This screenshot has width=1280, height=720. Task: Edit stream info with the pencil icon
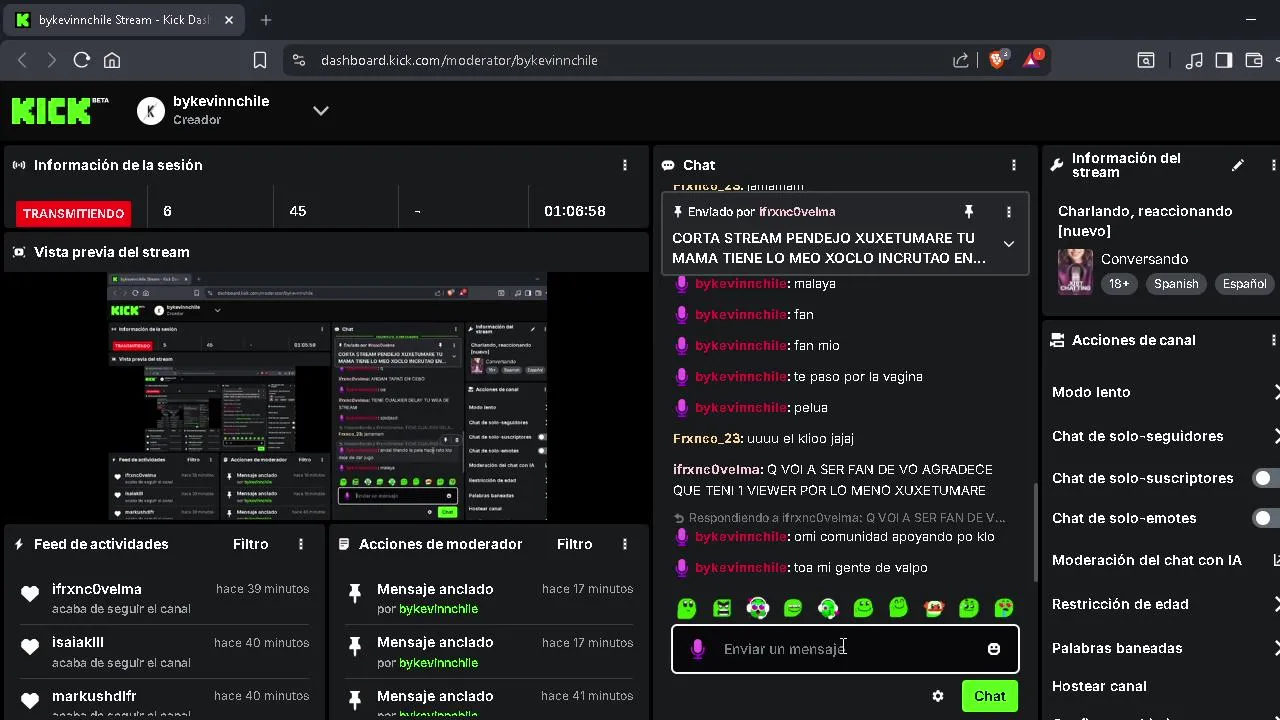click(x=1238, y=165)
